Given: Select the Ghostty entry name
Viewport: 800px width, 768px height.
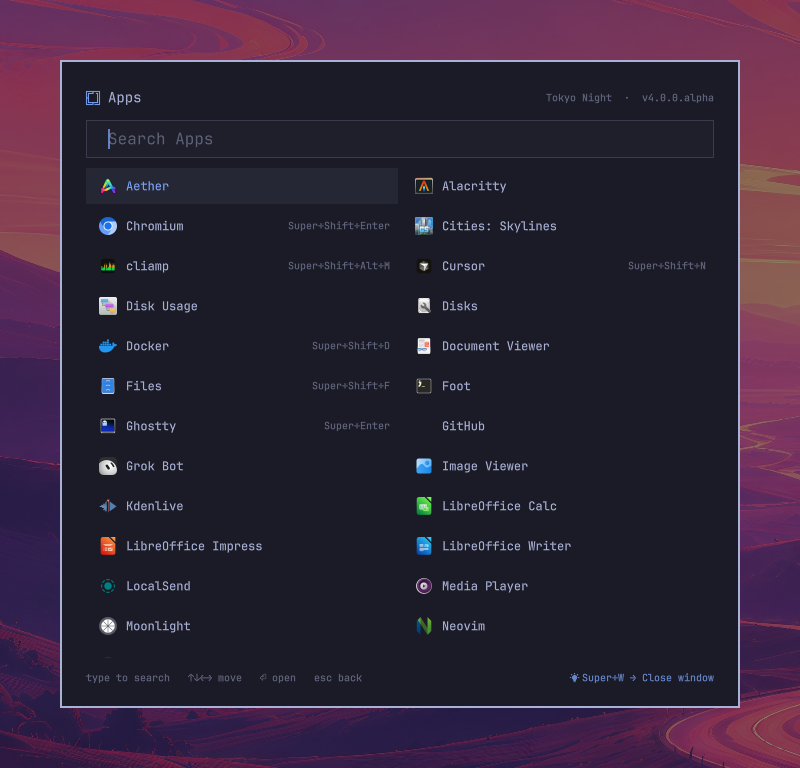Looking at the screenshot, I should click(151, 426).
